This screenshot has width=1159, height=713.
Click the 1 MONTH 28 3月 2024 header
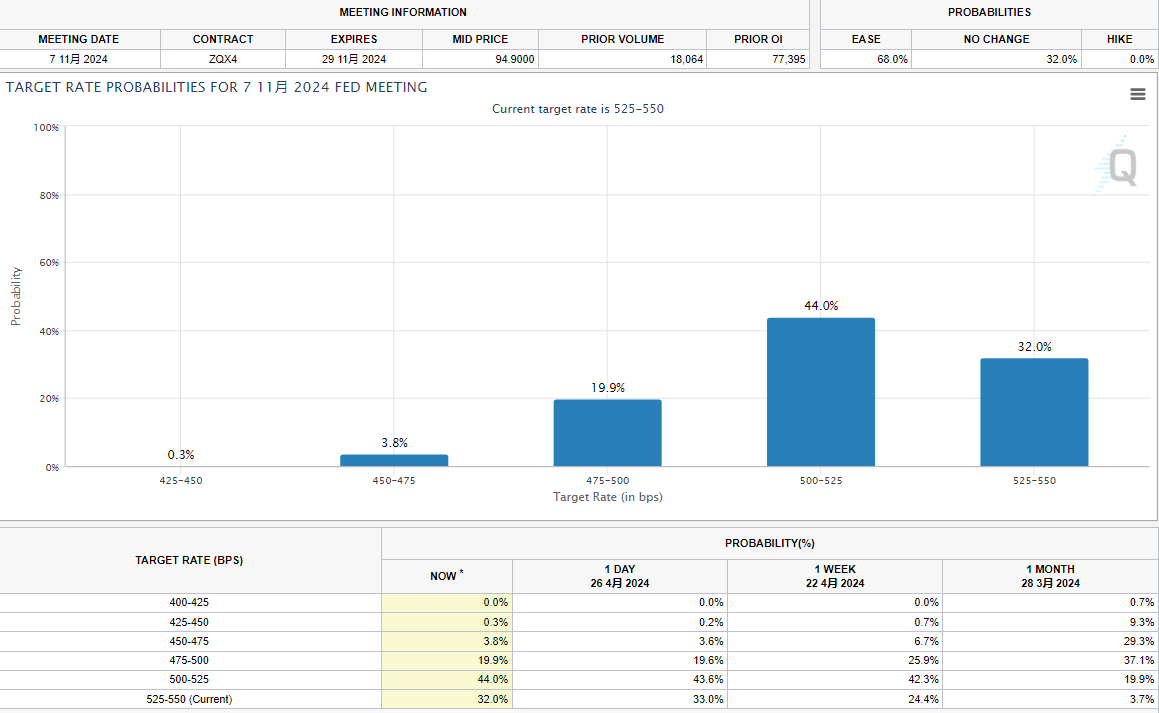click(1049, 576)
